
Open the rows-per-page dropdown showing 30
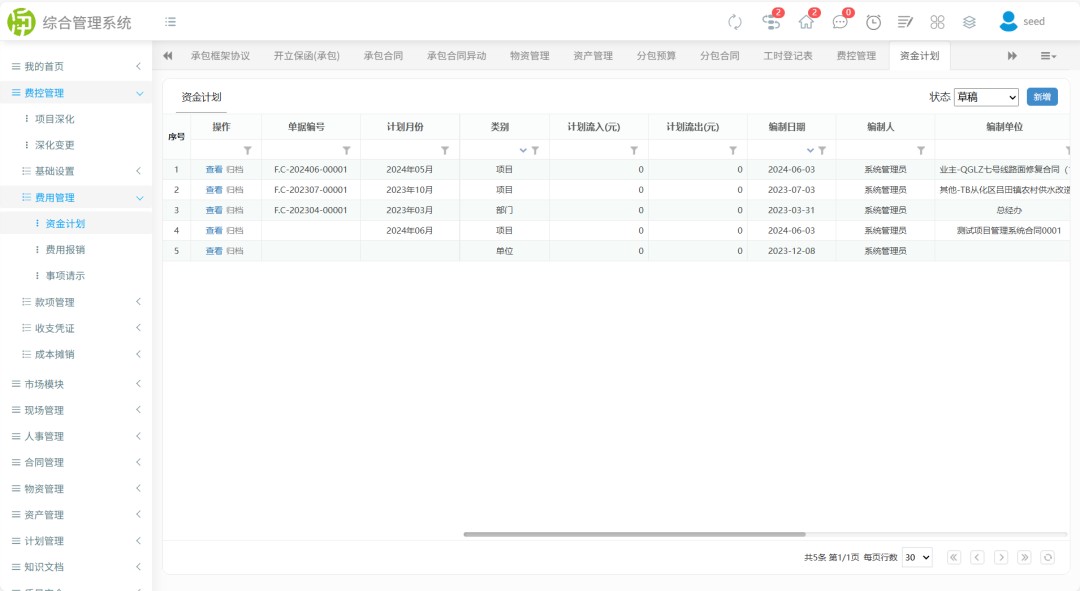[x=916, y=557]
